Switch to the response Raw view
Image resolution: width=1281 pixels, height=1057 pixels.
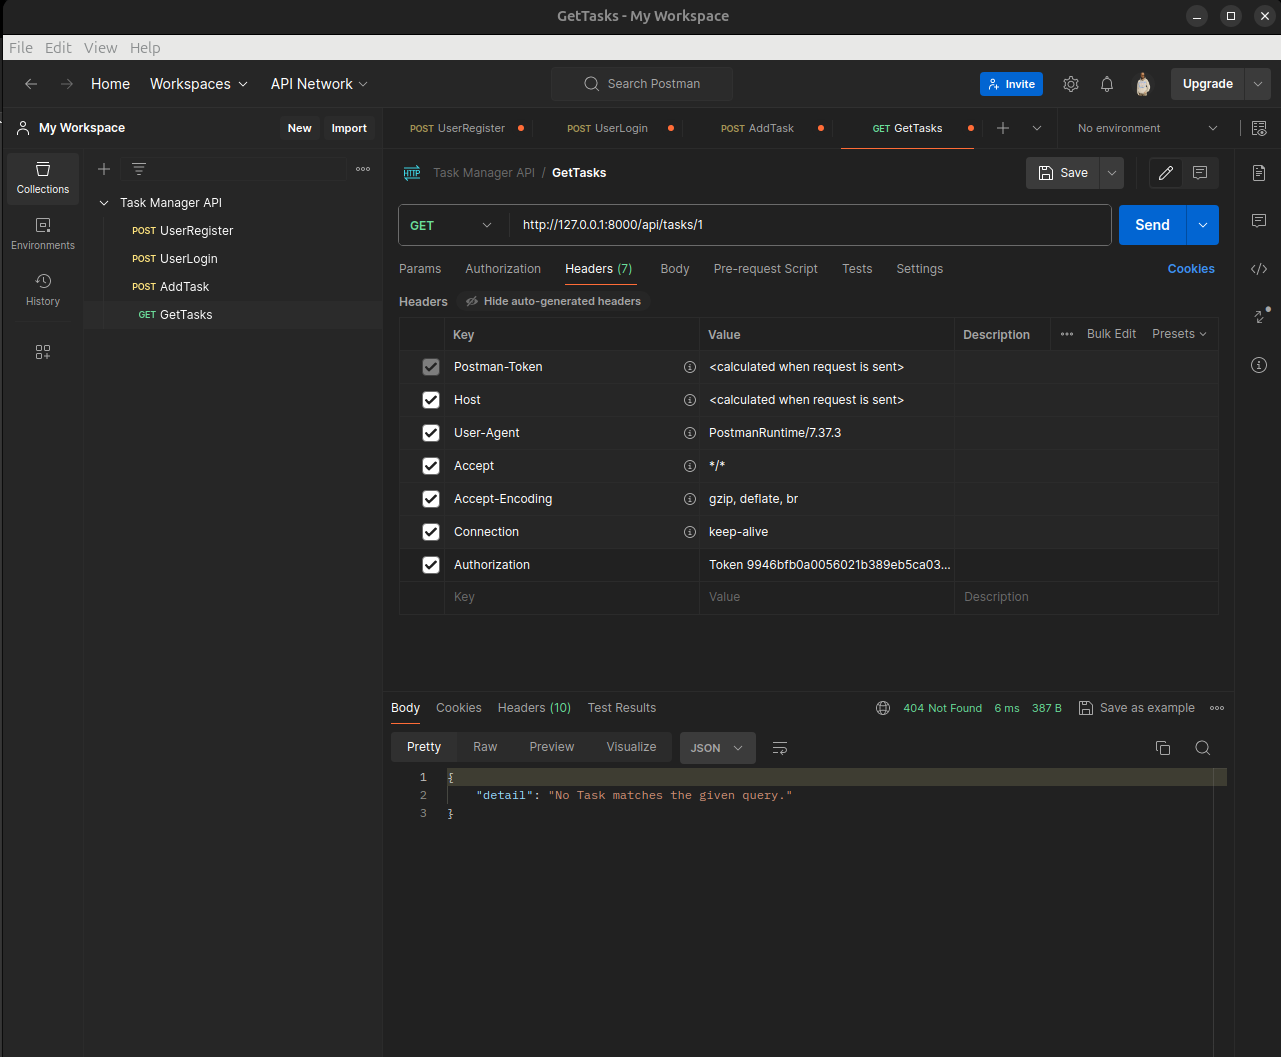point(485,747)
